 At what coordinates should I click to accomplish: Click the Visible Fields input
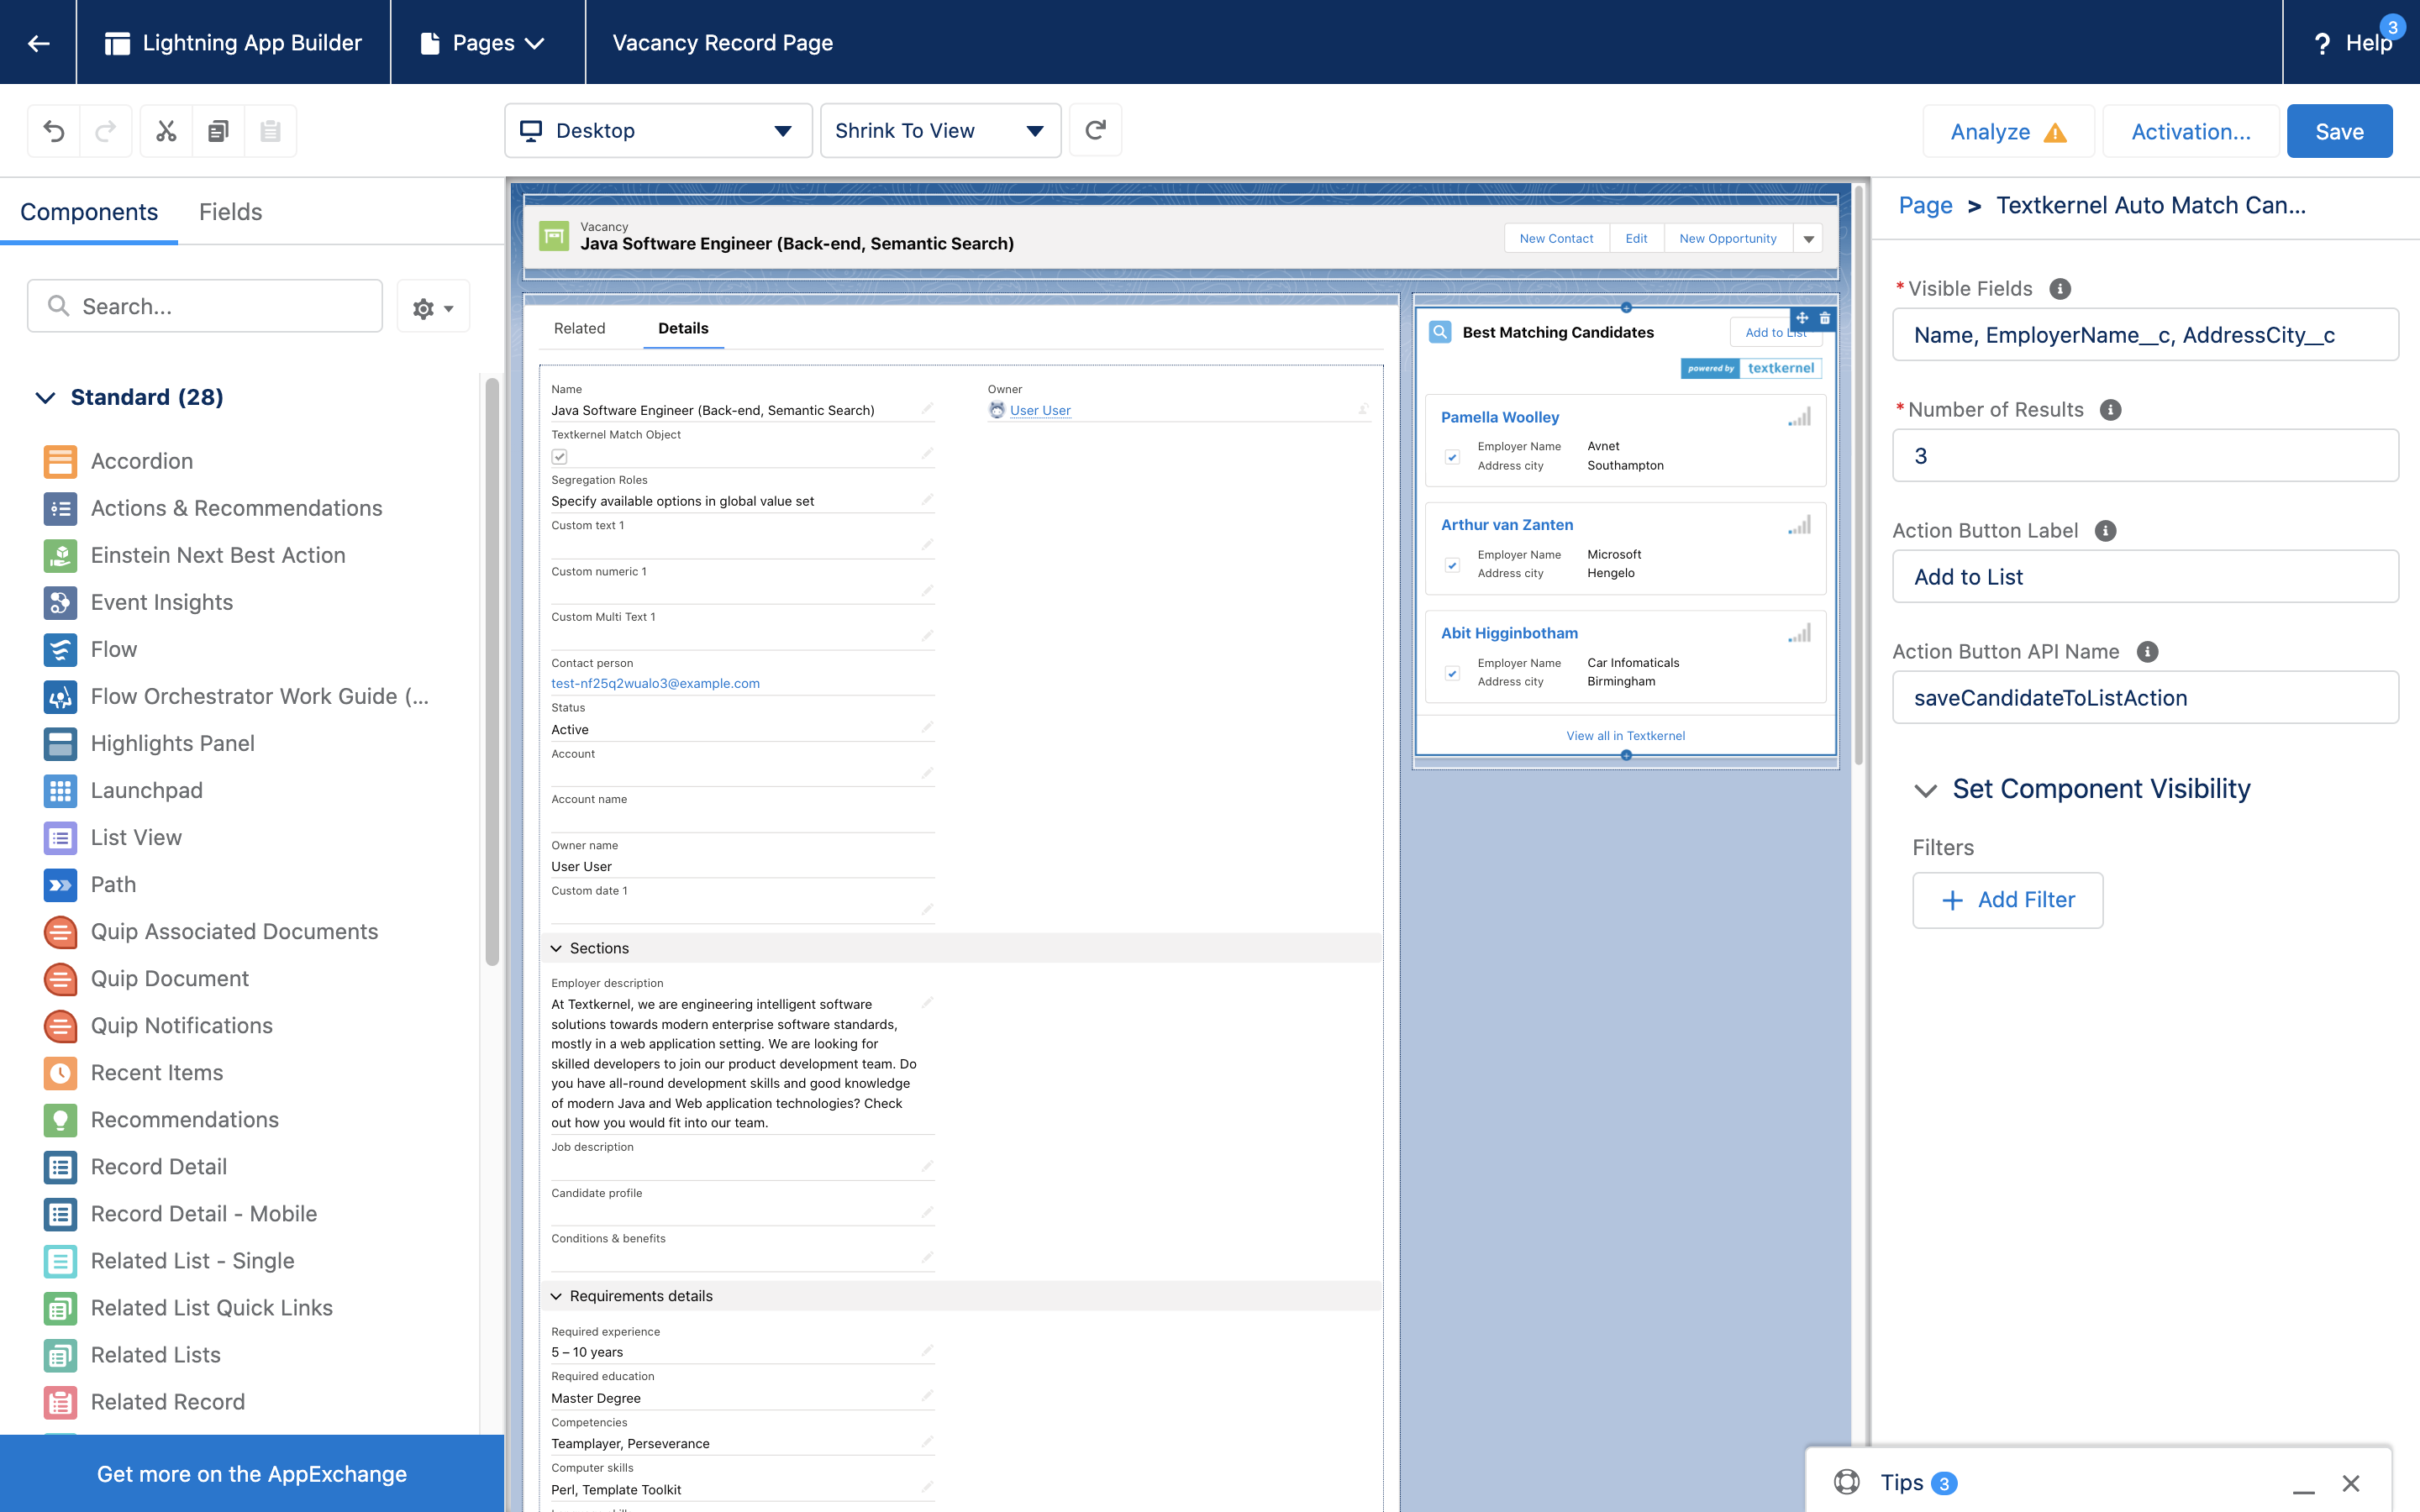pos(2145,335)
